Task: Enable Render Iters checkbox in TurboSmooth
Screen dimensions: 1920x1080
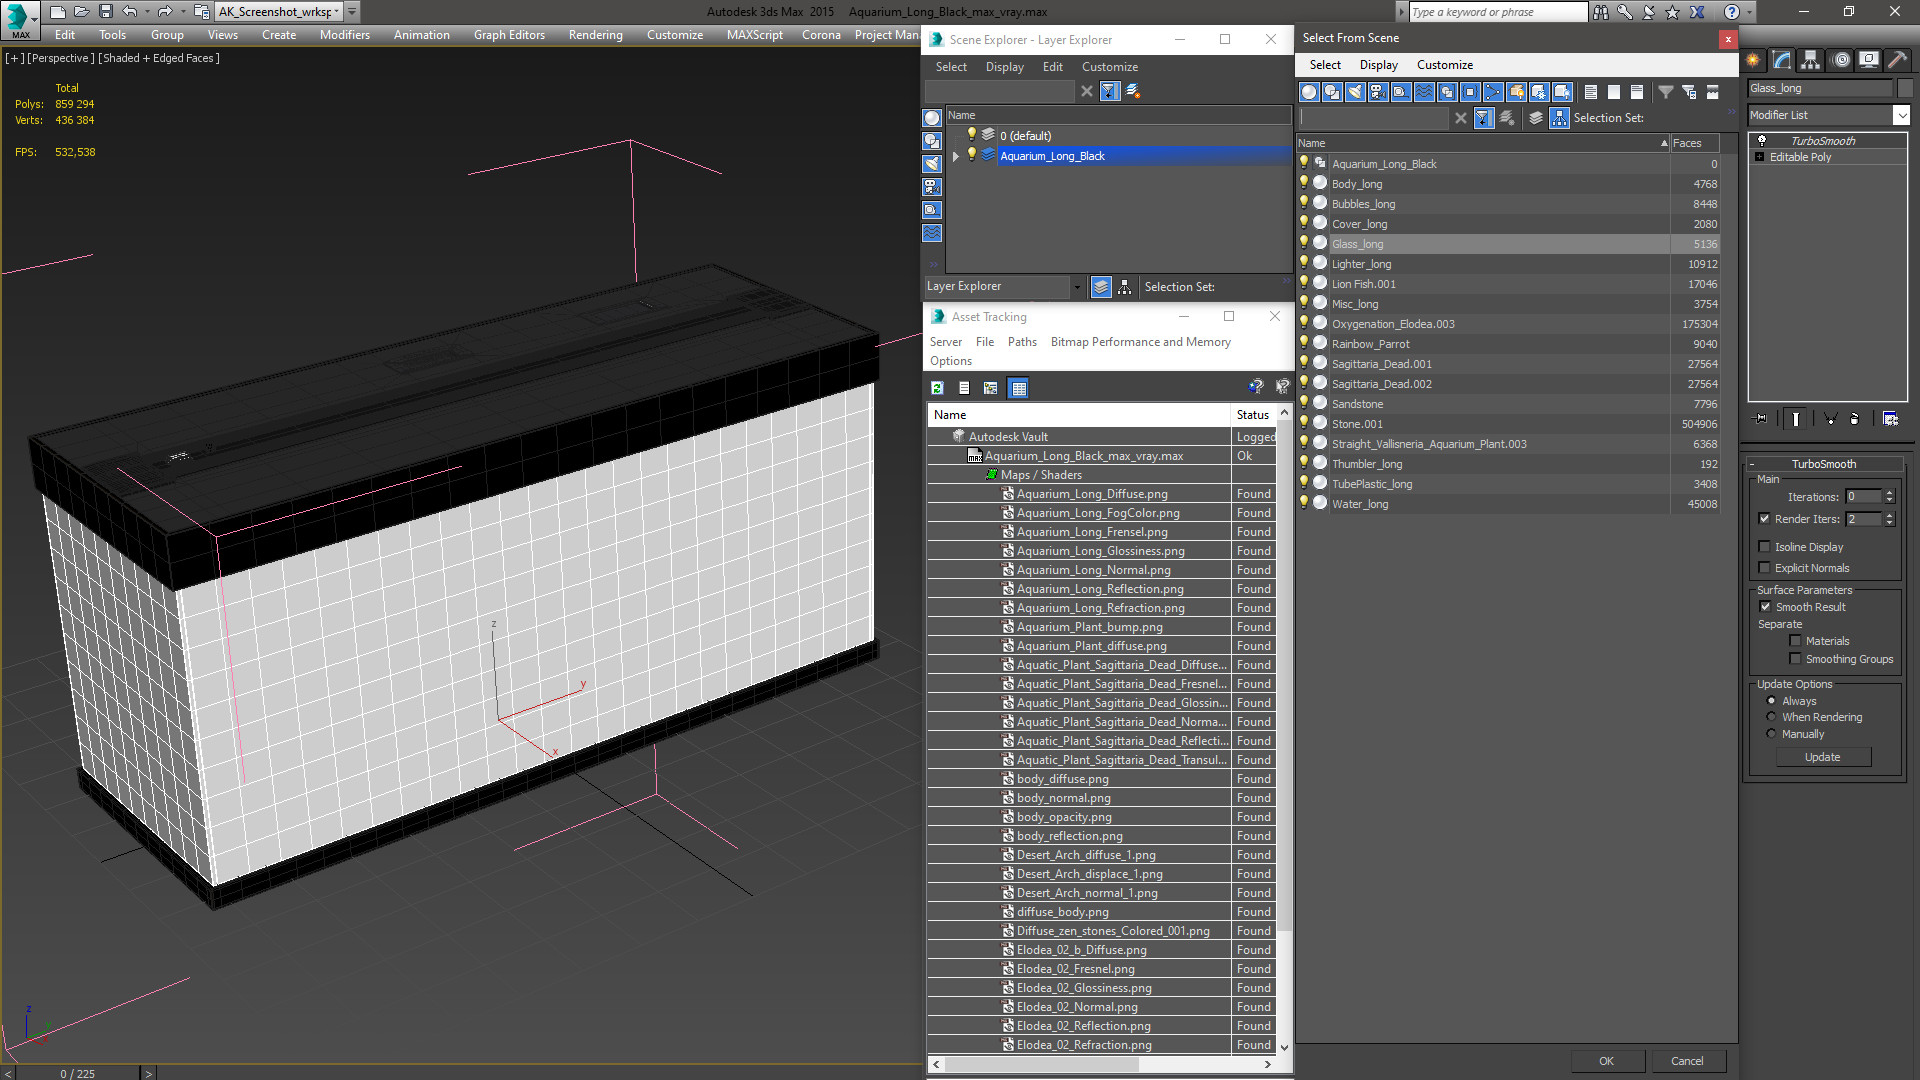Action: [x=1764, y=518]
